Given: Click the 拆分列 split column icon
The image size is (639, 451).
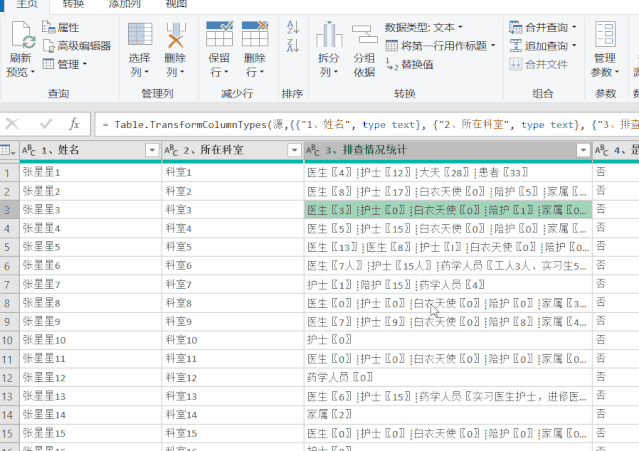Looking at the screenshot, I should pos(329,35).
